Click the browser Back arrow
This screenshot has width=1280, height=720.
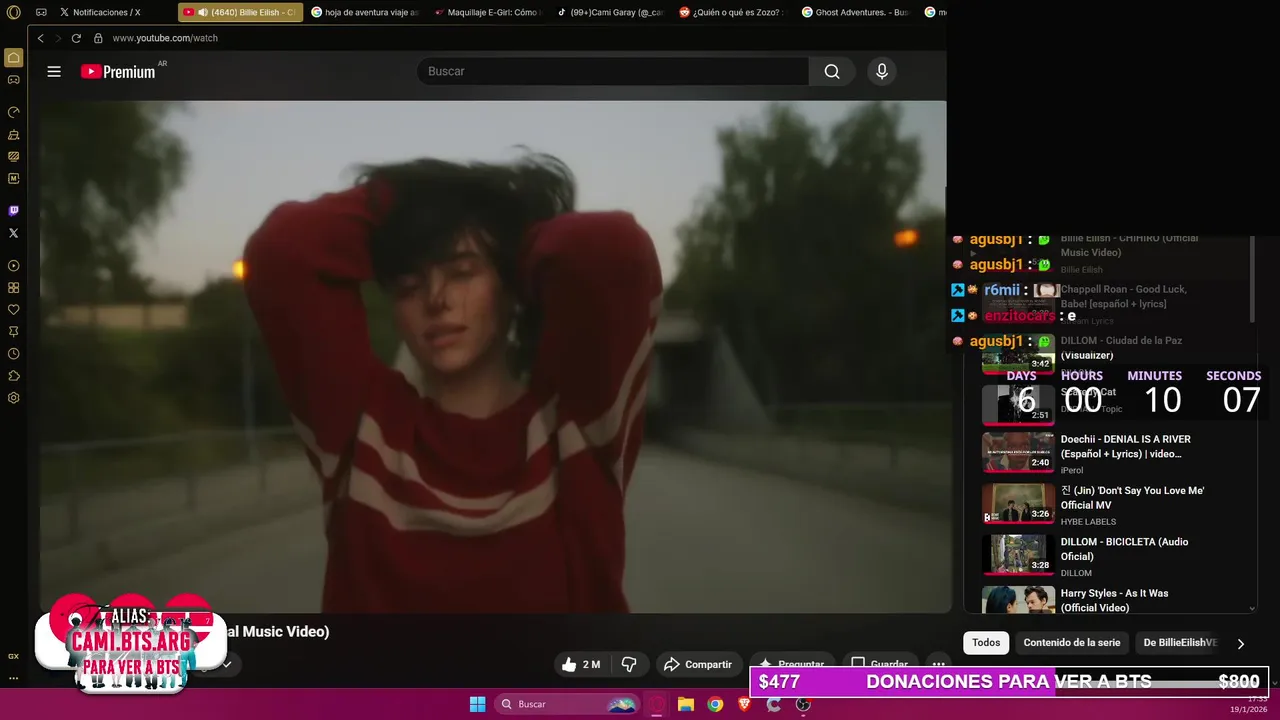(40, 38)
